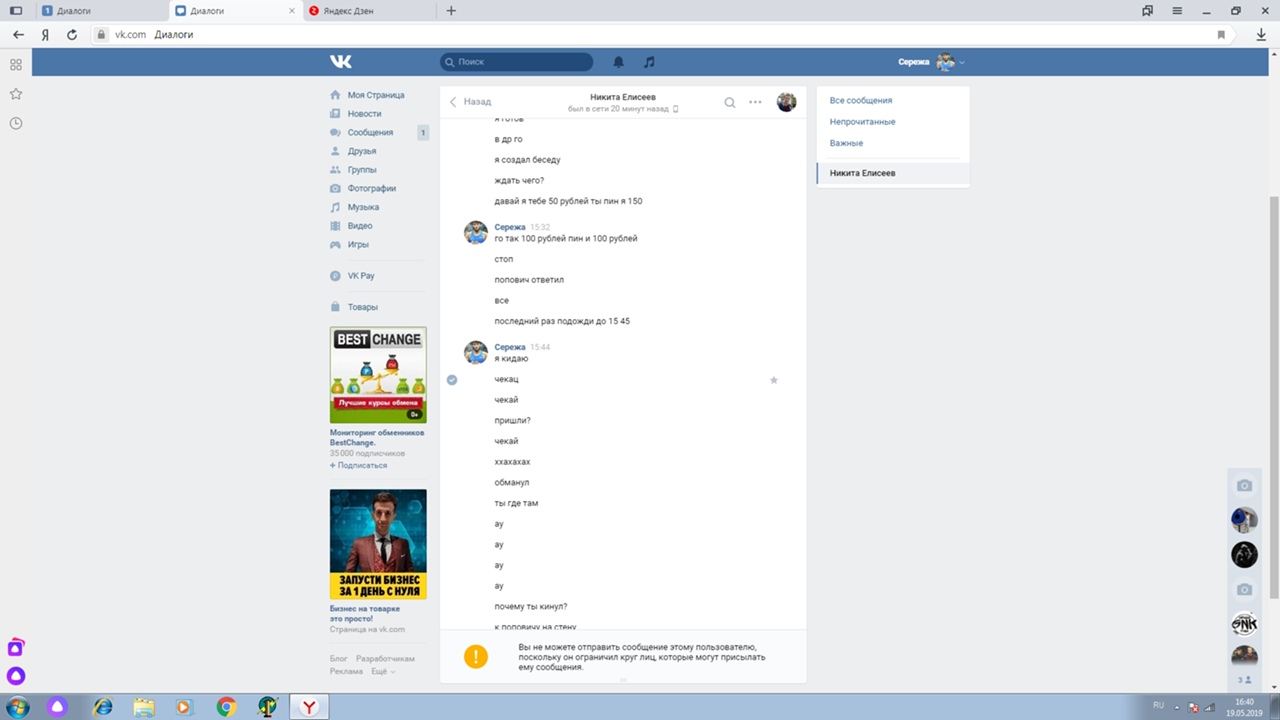1280x720 pixels.
Task: Click the search magnifier in the chat header
Action: click(x=730, y=102)
